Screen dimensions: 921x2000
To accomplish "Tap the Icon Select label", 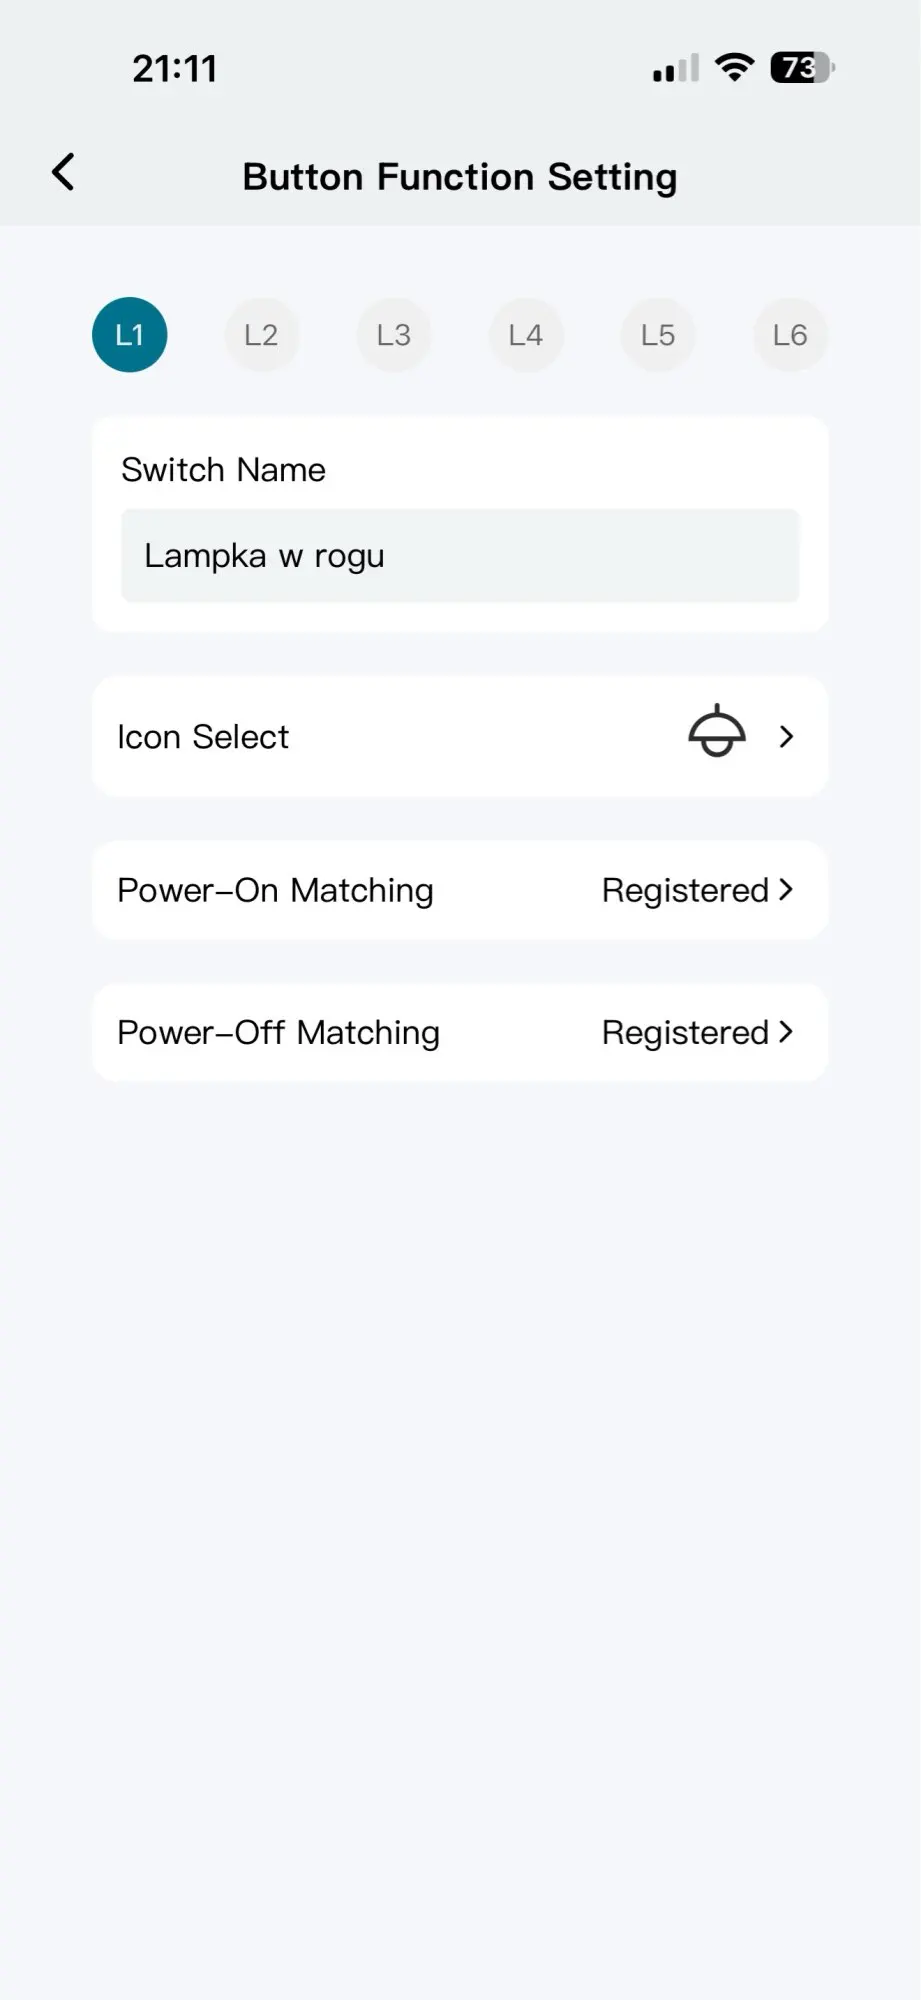I will coord(203,737).
